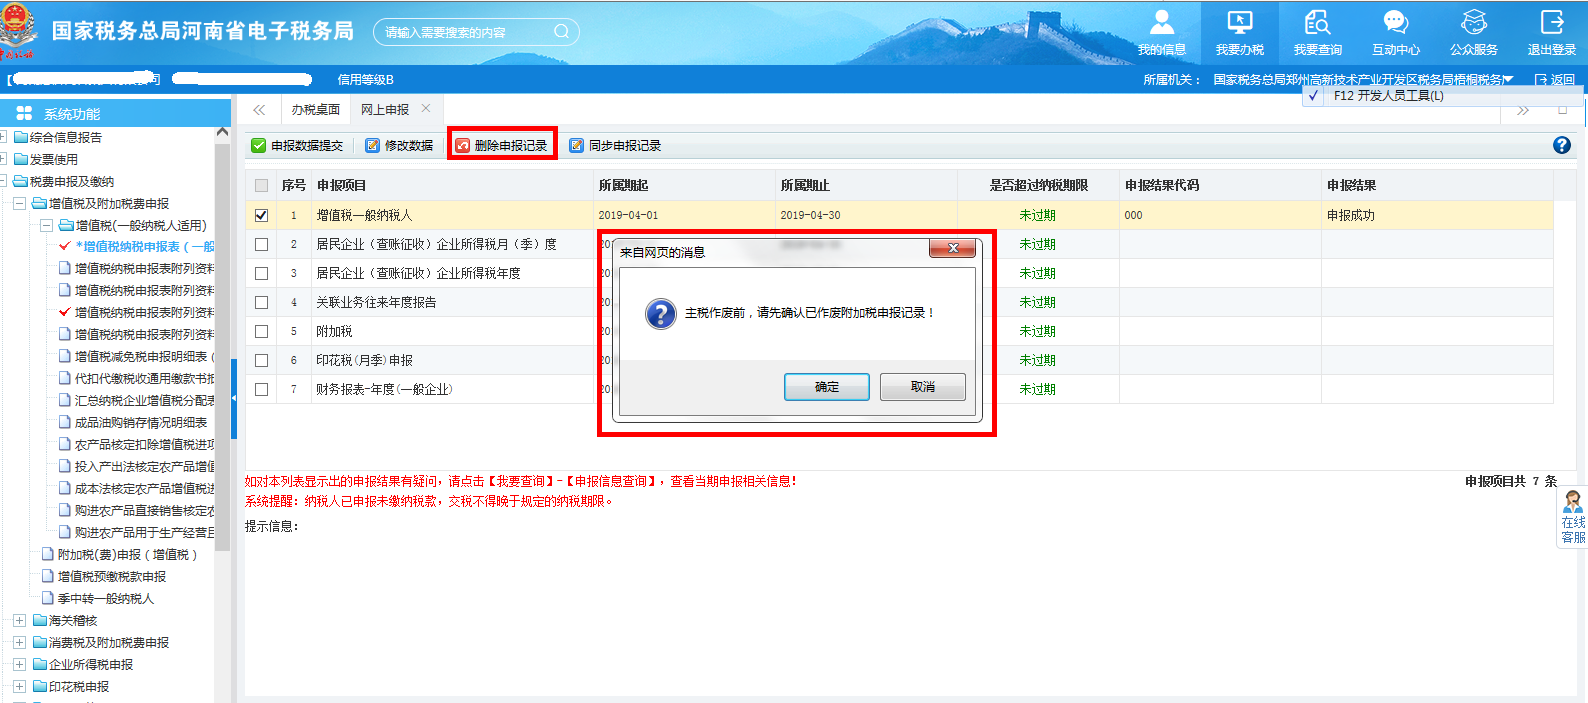Click the search magnifier icon
1588x703 pixels.
tap(561, 32)
